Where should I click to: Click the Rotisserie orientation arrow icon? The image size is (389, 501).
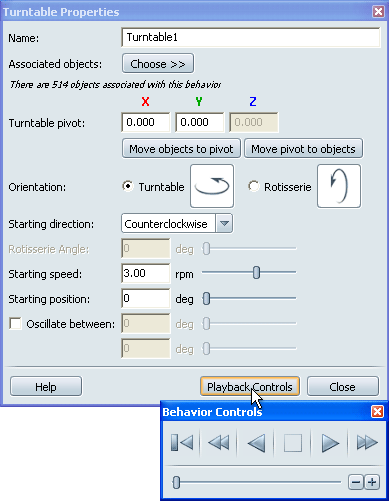click(x=339, y=186)
